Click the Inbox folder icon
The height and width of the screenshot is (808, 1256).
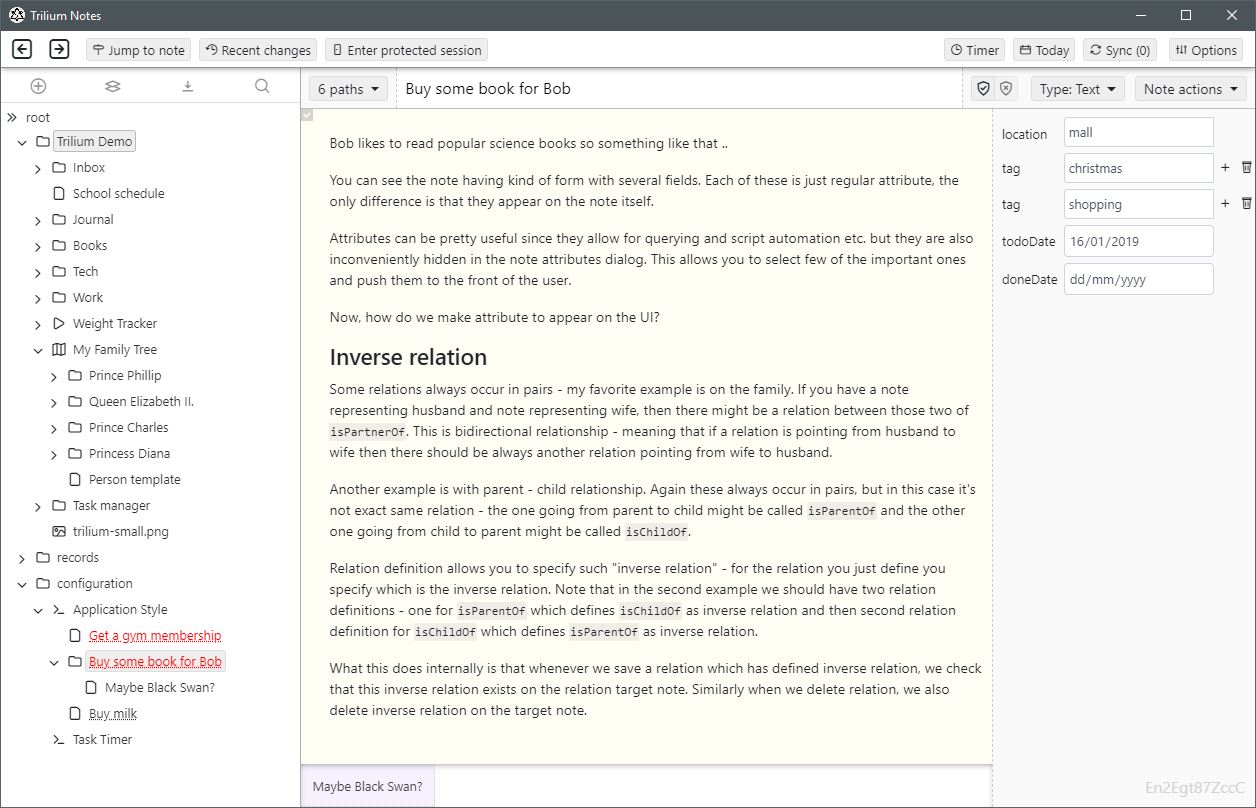coord(59,167)
